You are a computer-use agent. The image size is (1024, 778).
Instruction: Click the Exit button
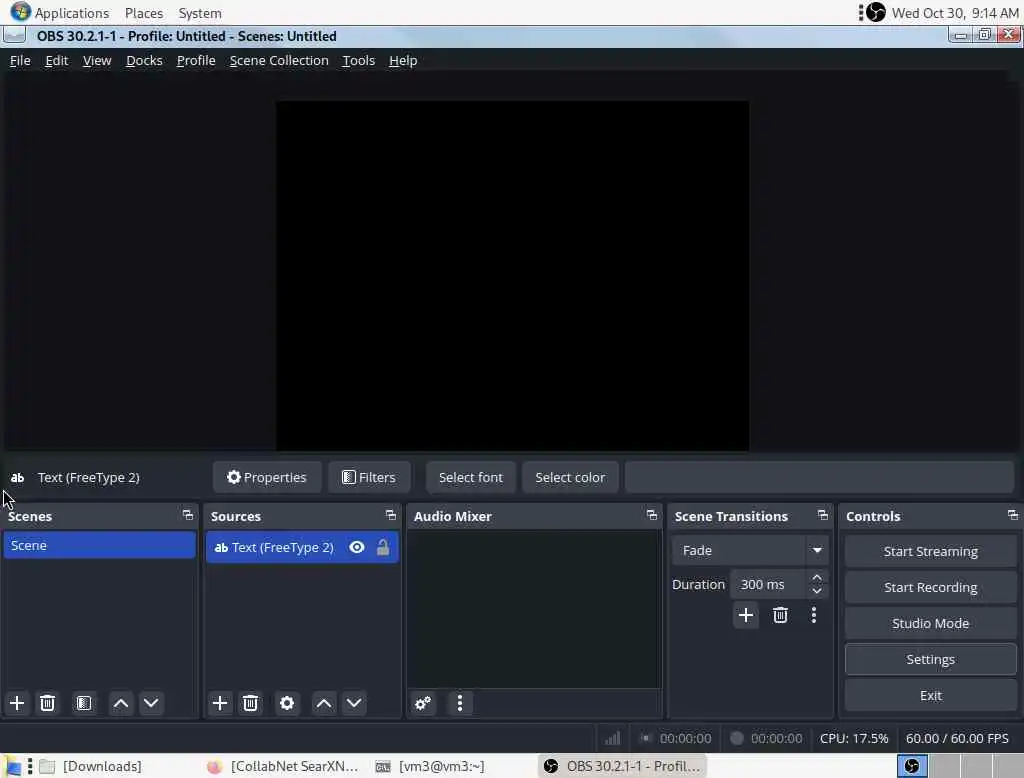coord(931,696)
